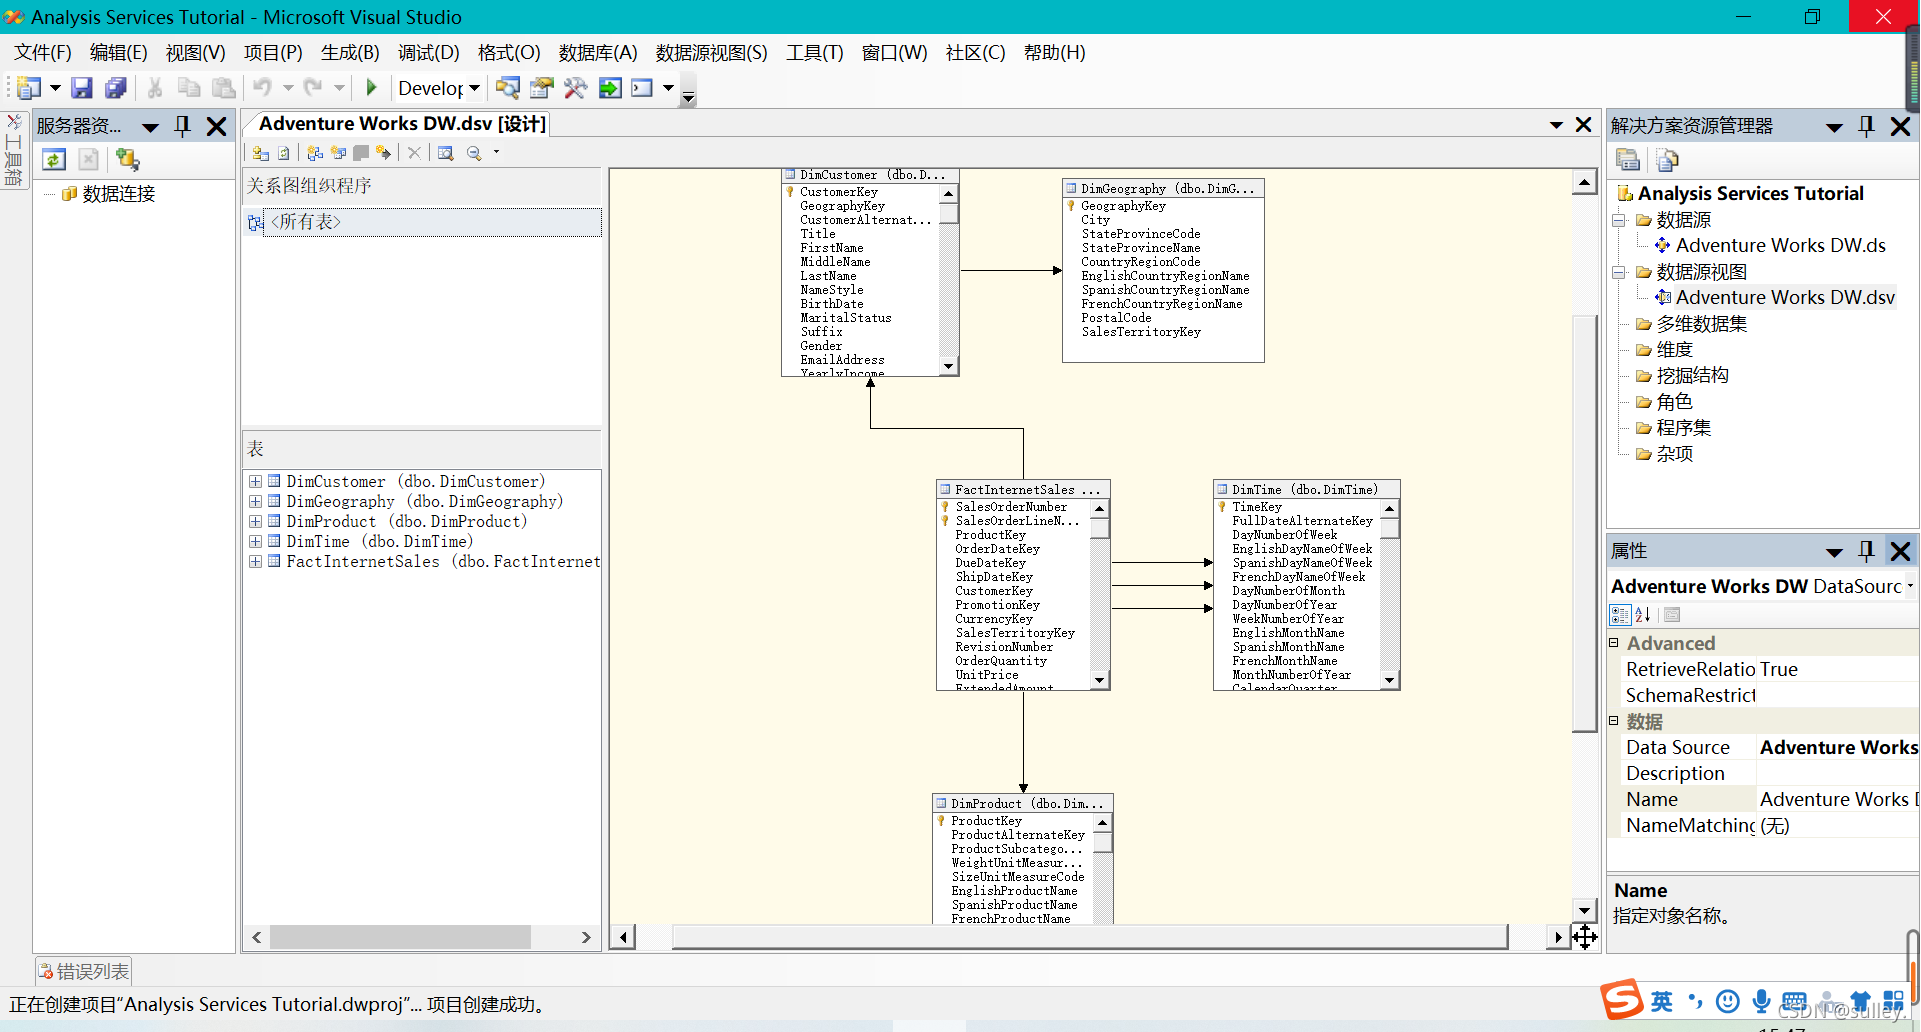The width and height of the screenshot is (1921, 1032).
Task: Toggle auto-hide pin on Server Explorer panel
Action: coord(182,126)
